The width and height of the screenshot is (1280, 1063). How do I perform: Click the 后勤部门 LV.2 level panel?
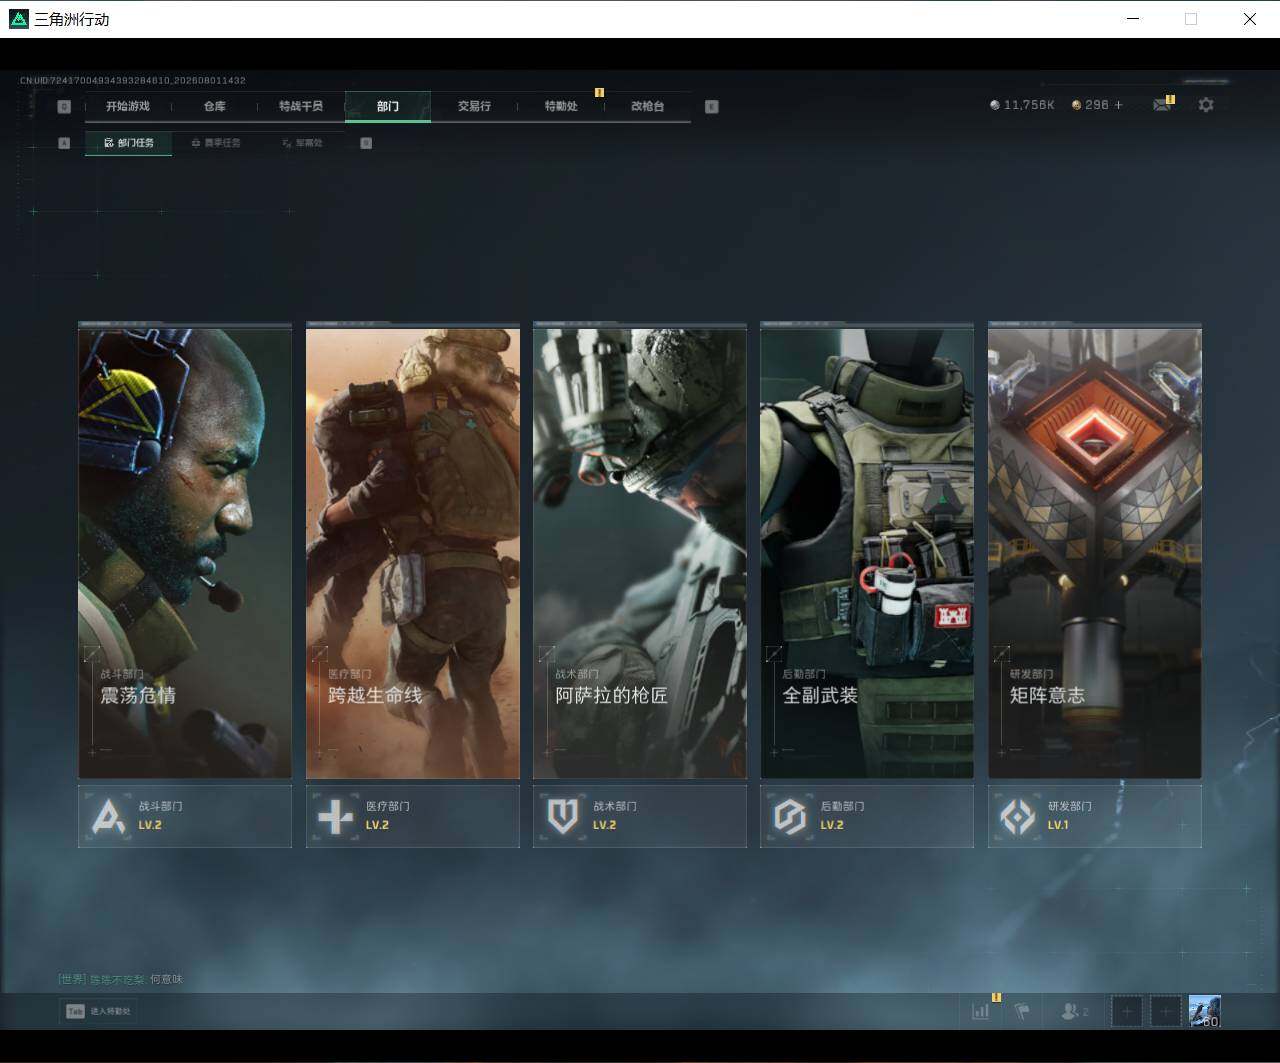(867, 816)
